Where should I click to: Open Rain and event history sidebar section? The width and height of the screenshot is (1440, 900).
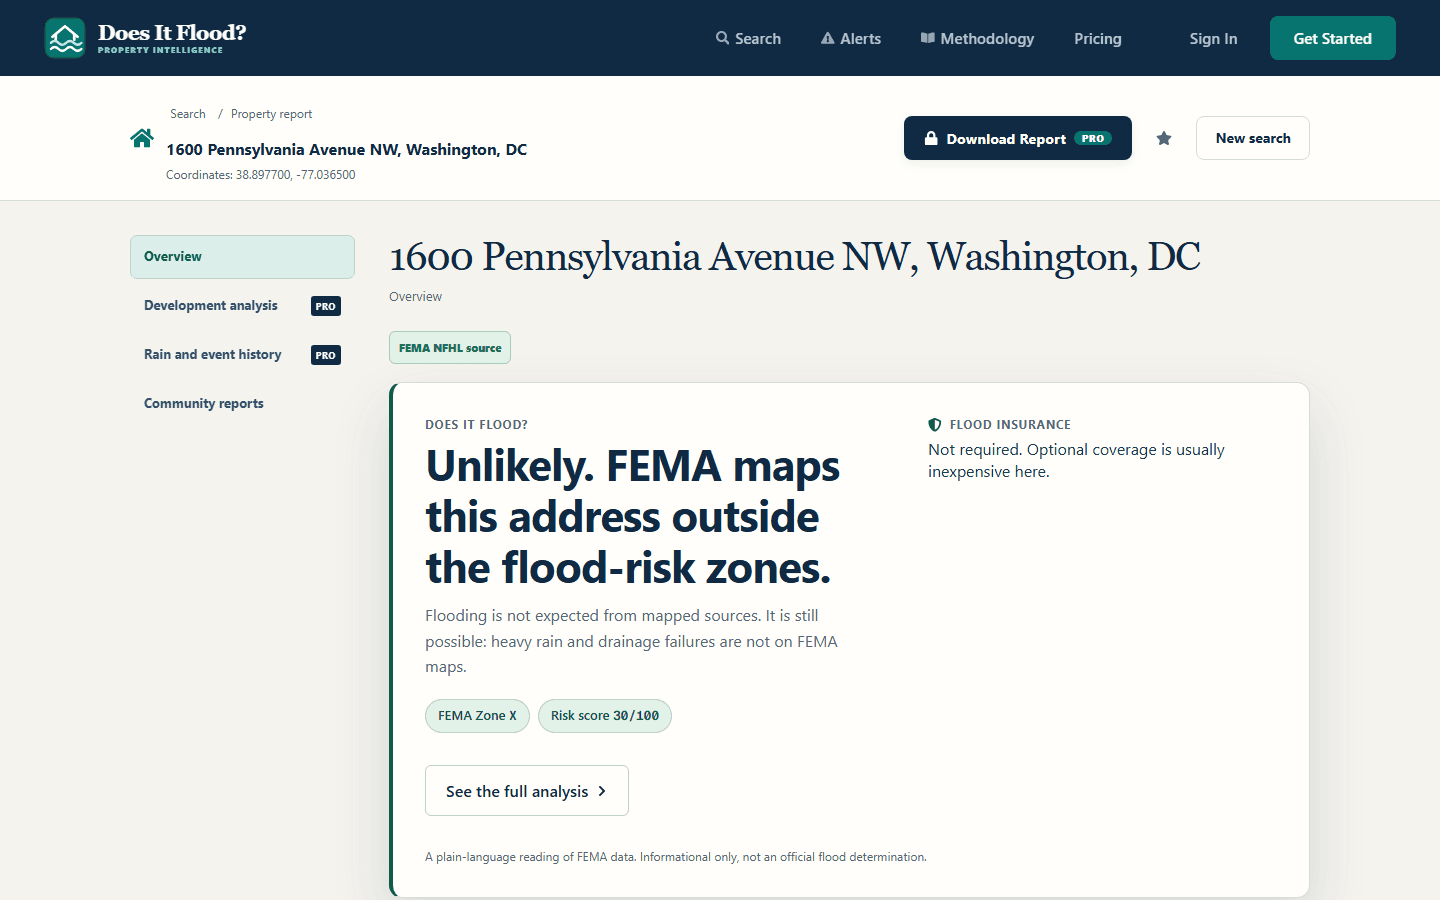242,355
